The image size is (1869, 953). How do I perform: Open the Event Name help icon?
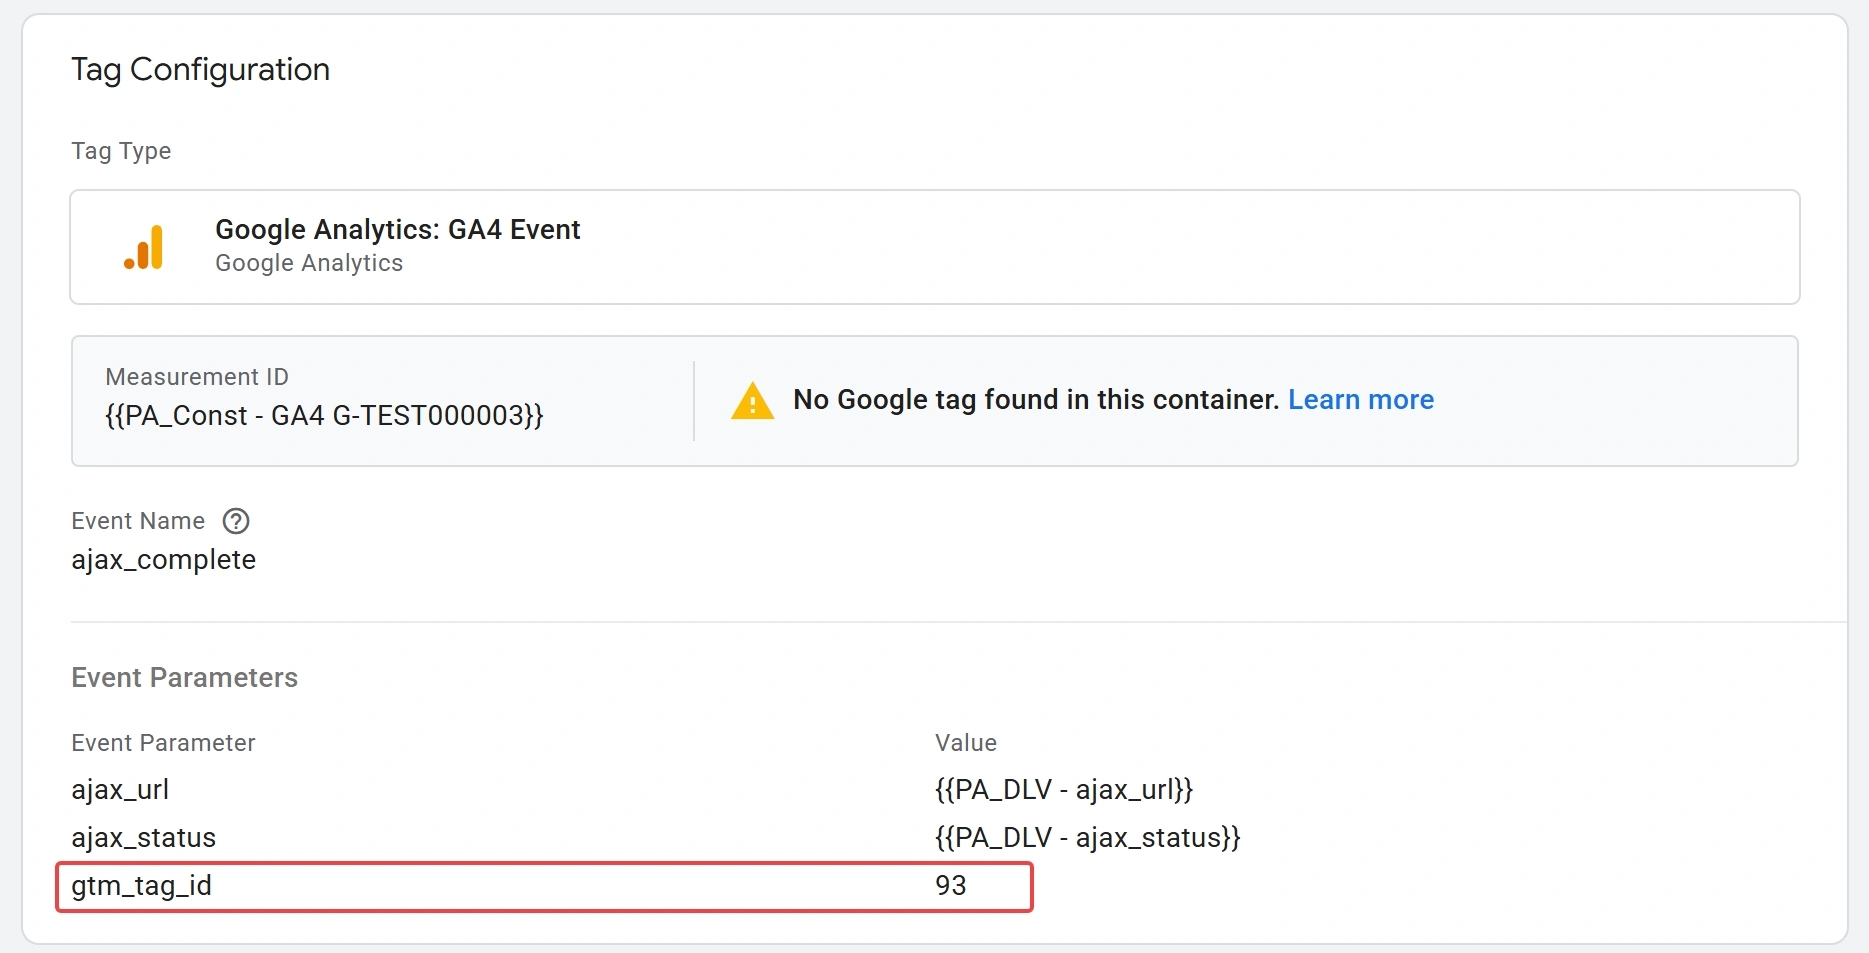pos(236,521)
